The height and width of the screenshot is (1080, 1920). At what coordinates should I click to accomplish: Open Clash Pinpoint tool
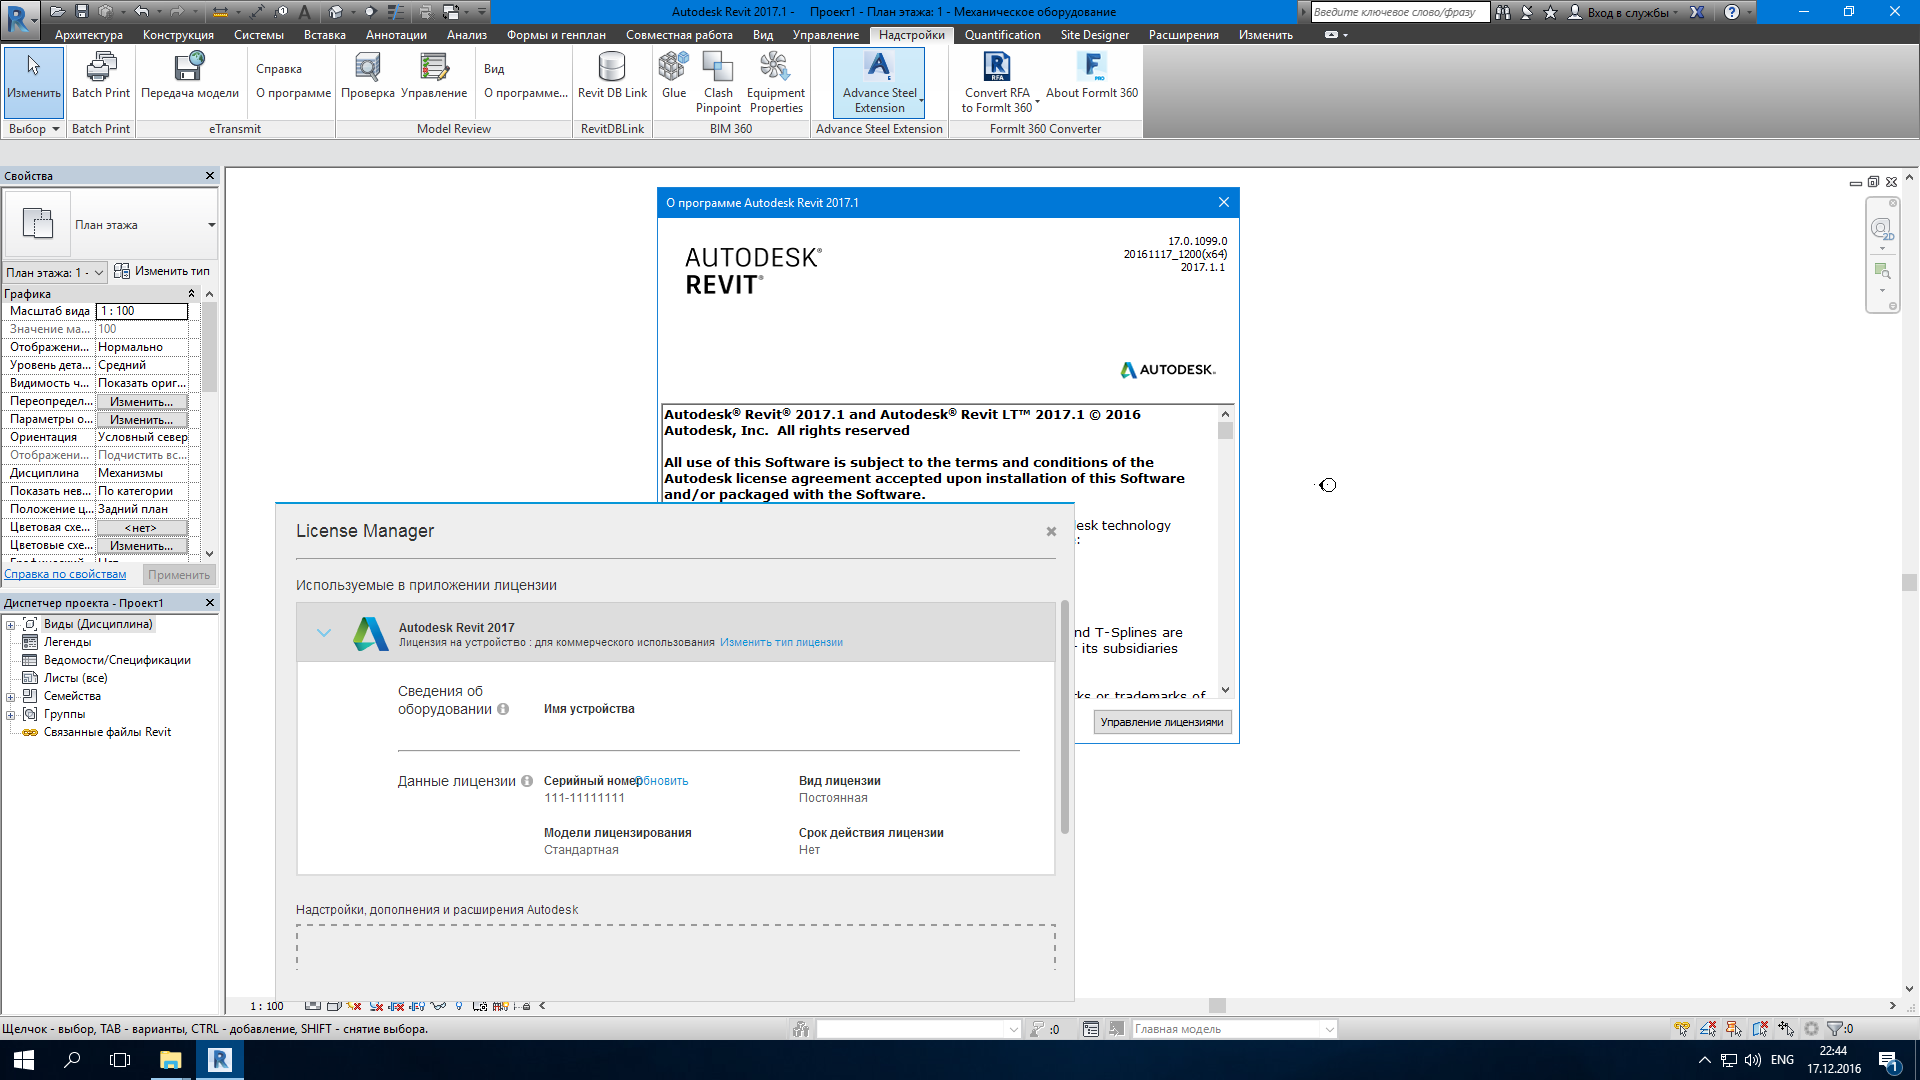point(718,83)
